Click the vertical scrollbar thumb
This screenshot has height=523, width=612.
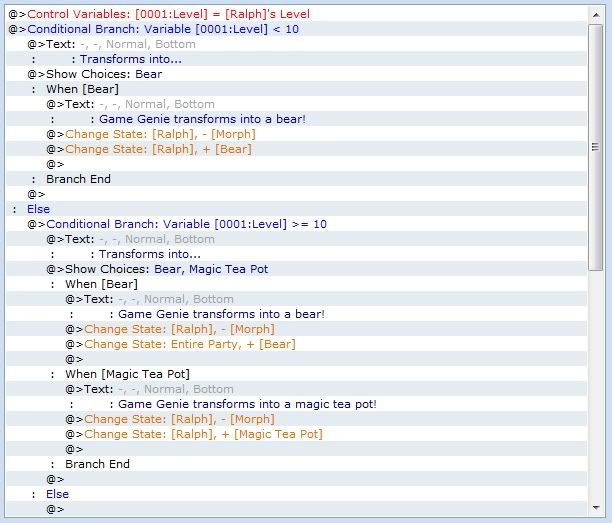[x=596, y=147]
